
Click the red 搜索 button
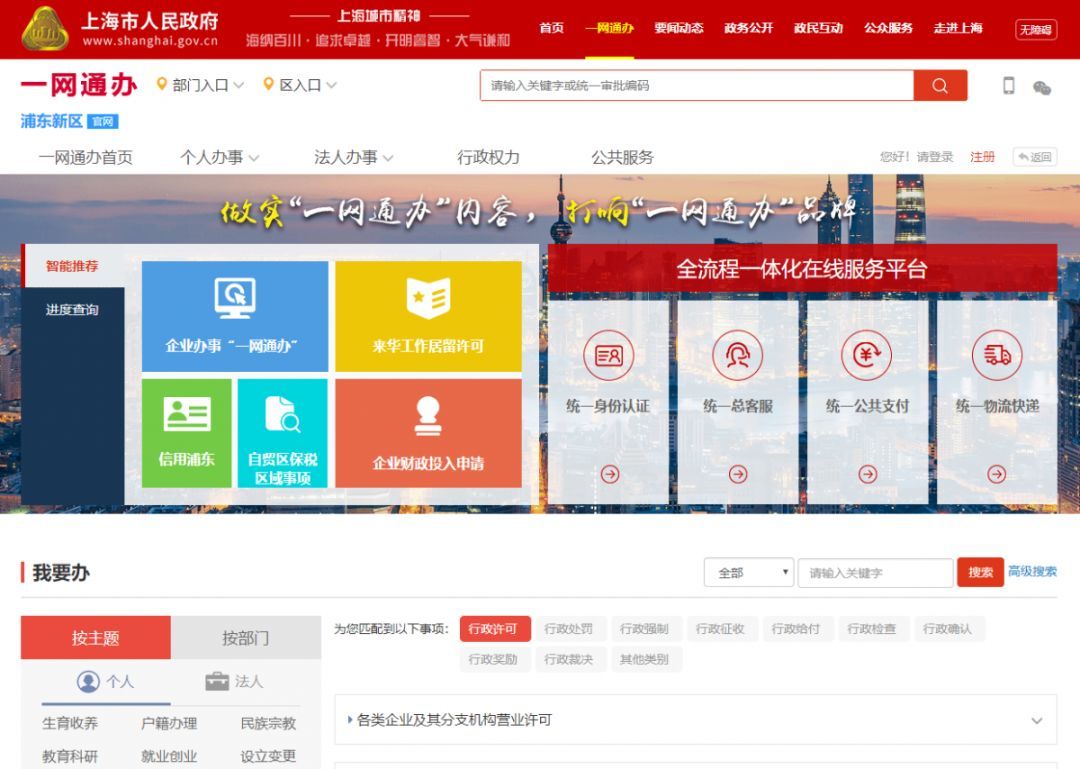[x=980, y=573]
